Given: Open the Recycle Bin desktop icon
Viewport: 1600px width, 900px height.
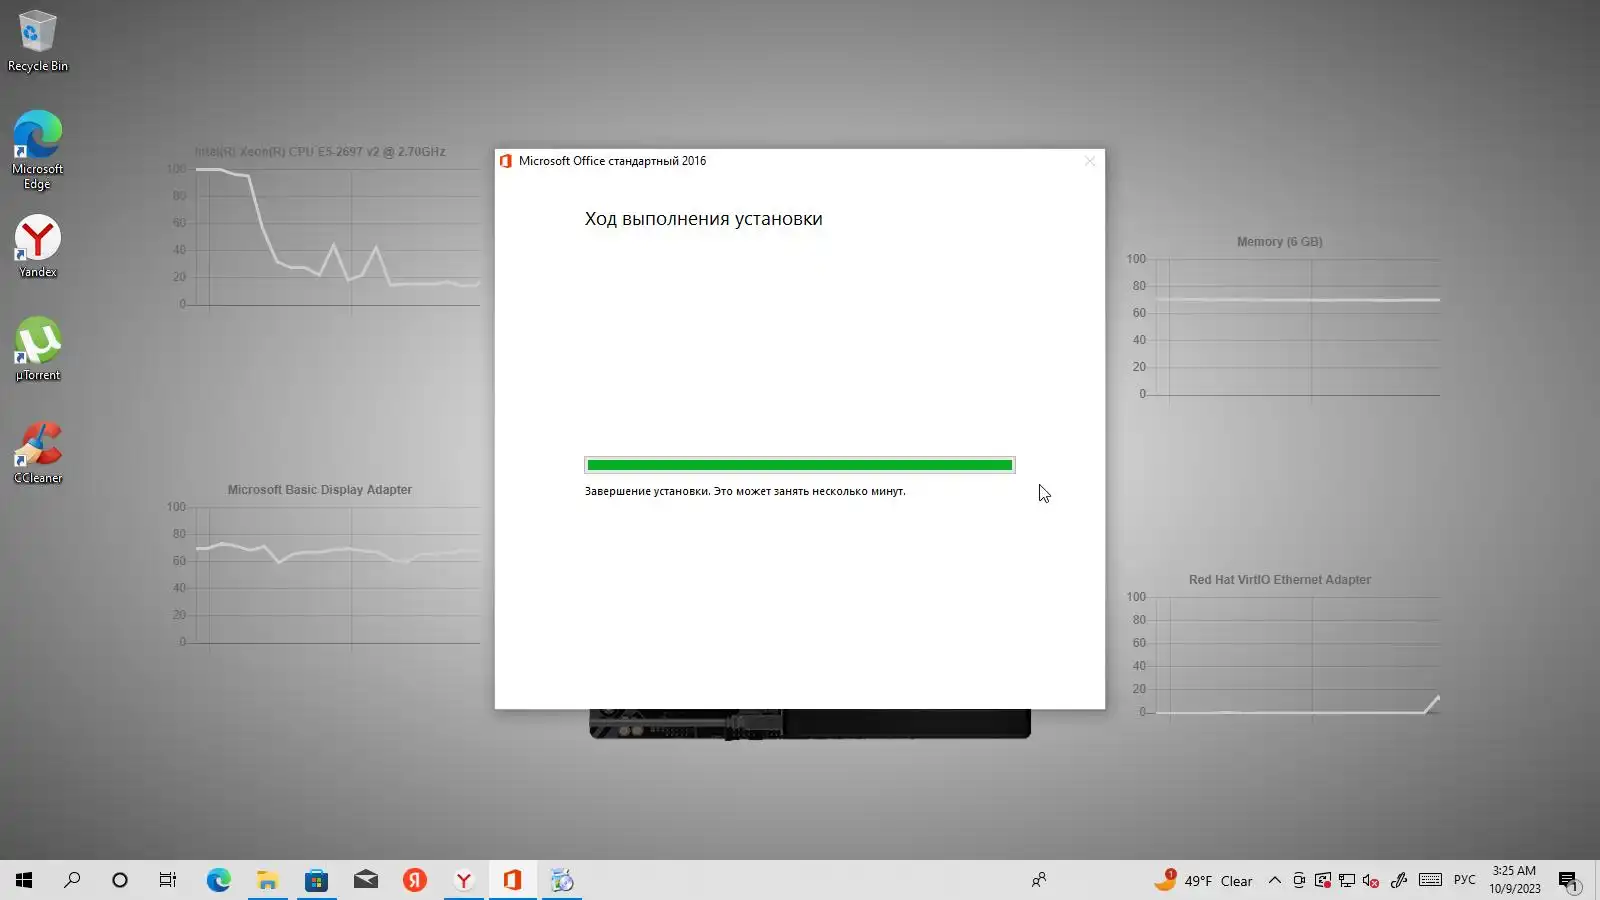Looking at the screenshot, I should [x=38, y=42].
